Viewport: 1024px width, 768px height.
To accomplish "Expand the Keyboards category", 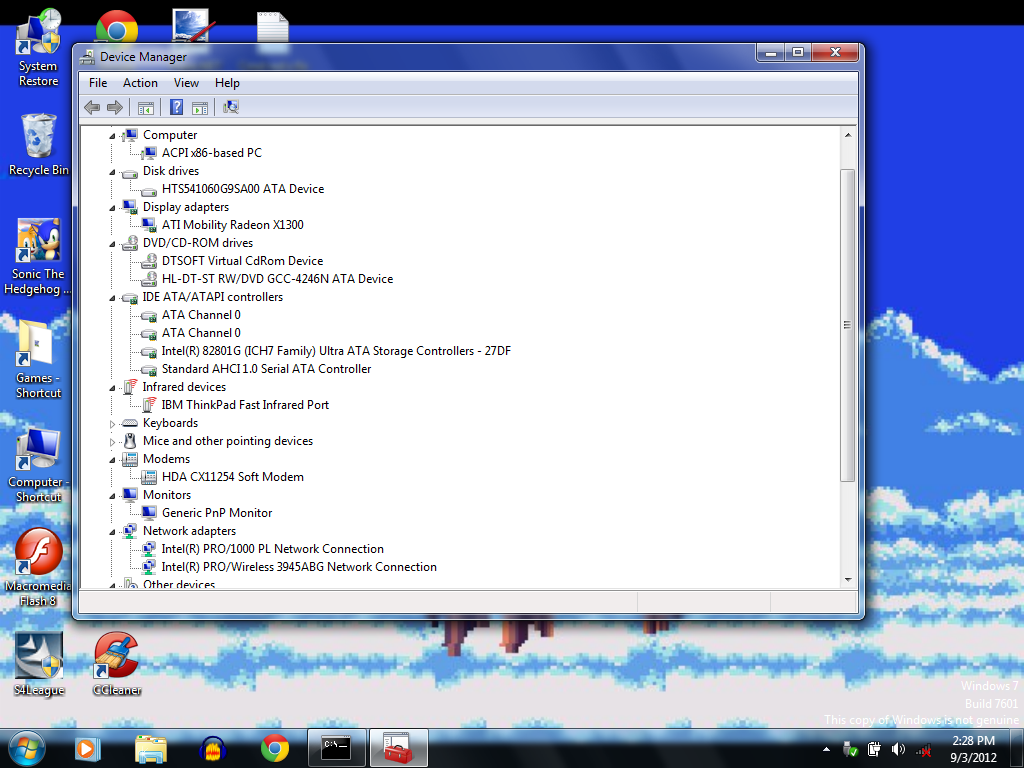I will (x=113, y=422).
